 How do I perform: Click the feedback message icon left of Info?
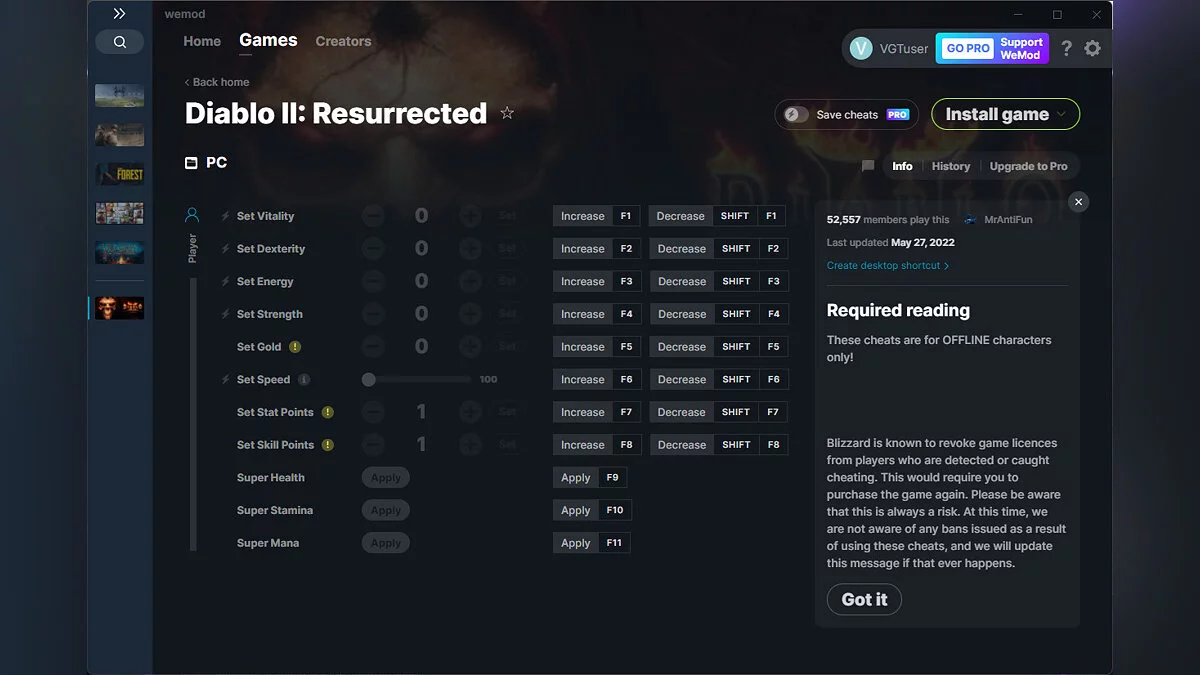pos(868,166)
